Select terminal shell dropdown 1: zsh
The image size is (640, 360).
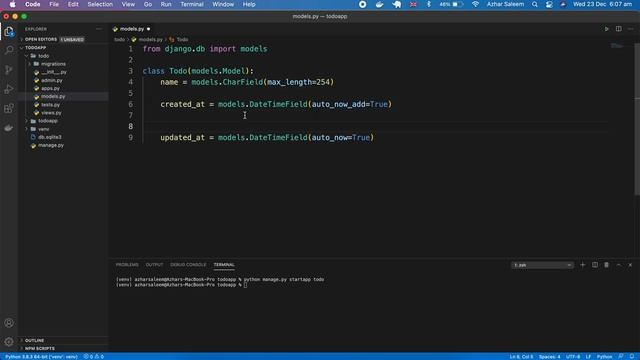click(542, 265)
